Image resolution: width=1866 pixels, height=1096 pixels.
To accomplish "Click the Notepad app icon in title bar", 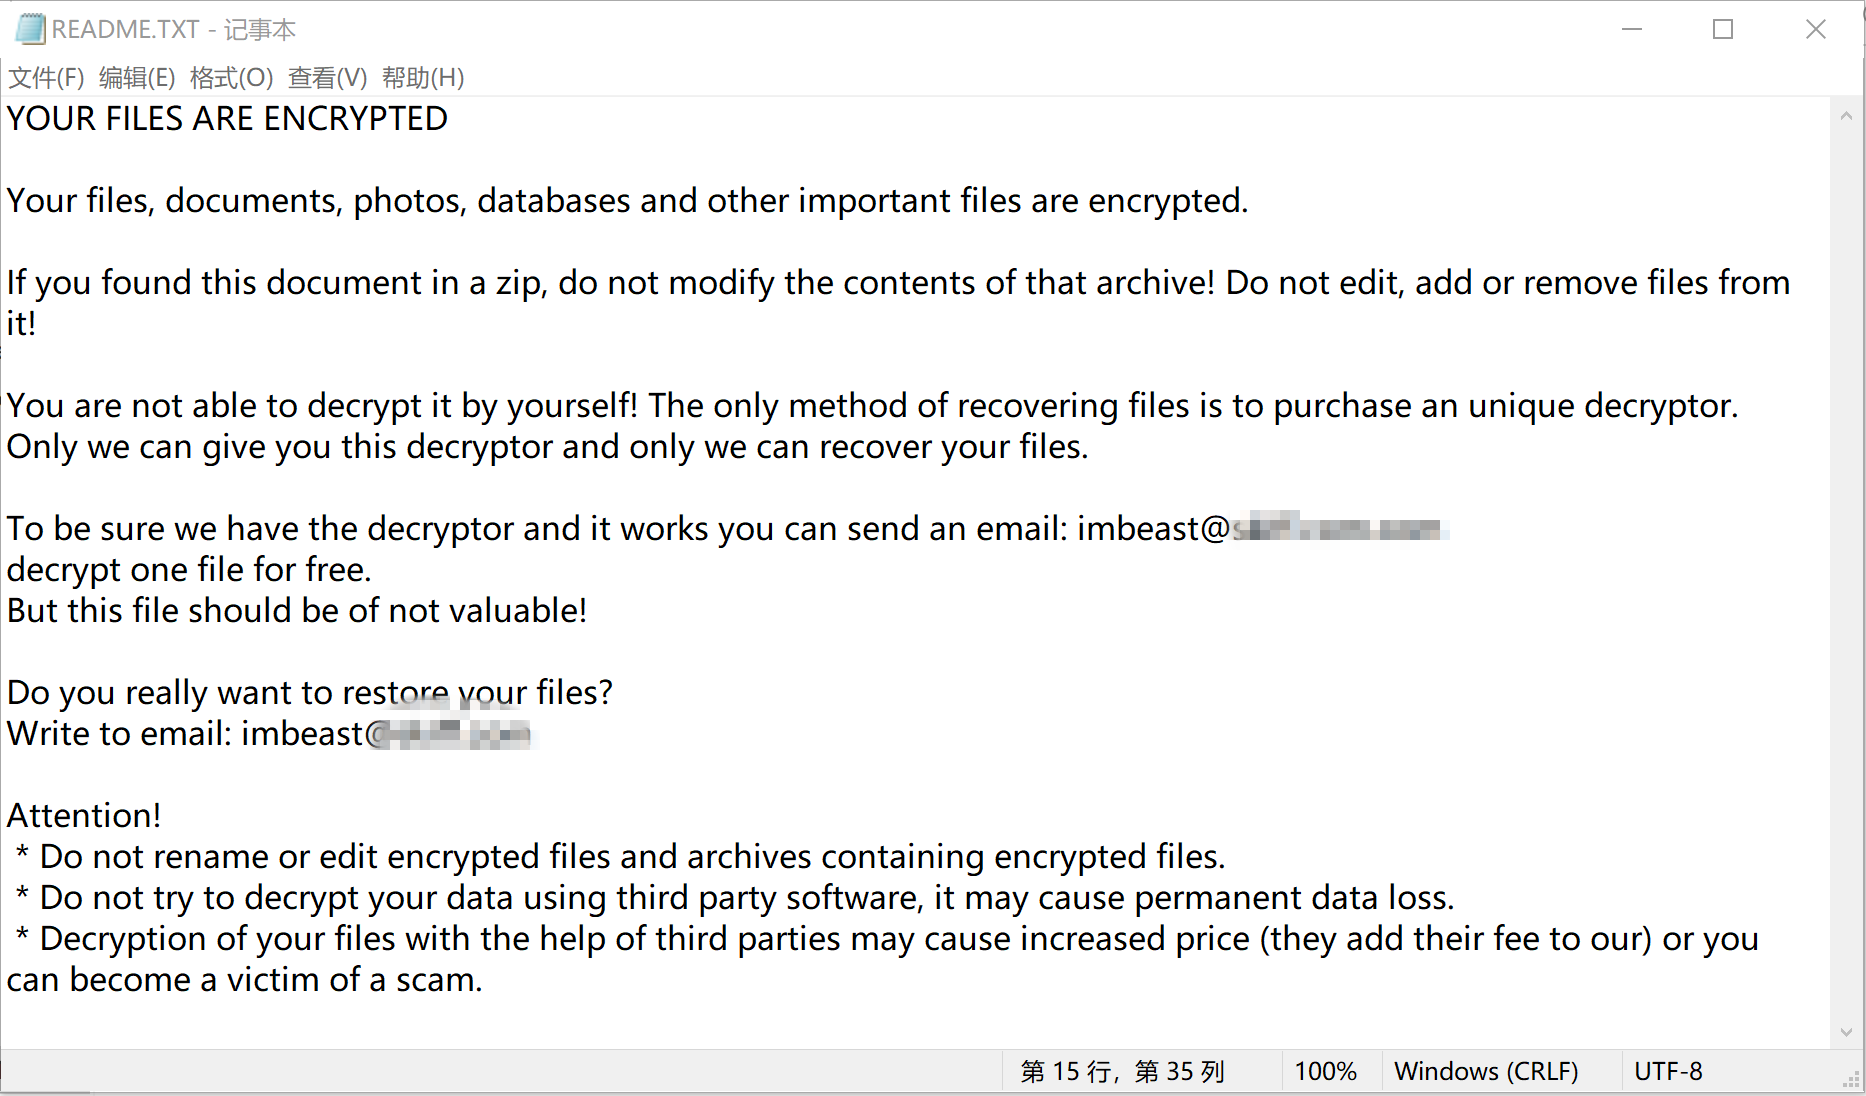I will [30, 29].
